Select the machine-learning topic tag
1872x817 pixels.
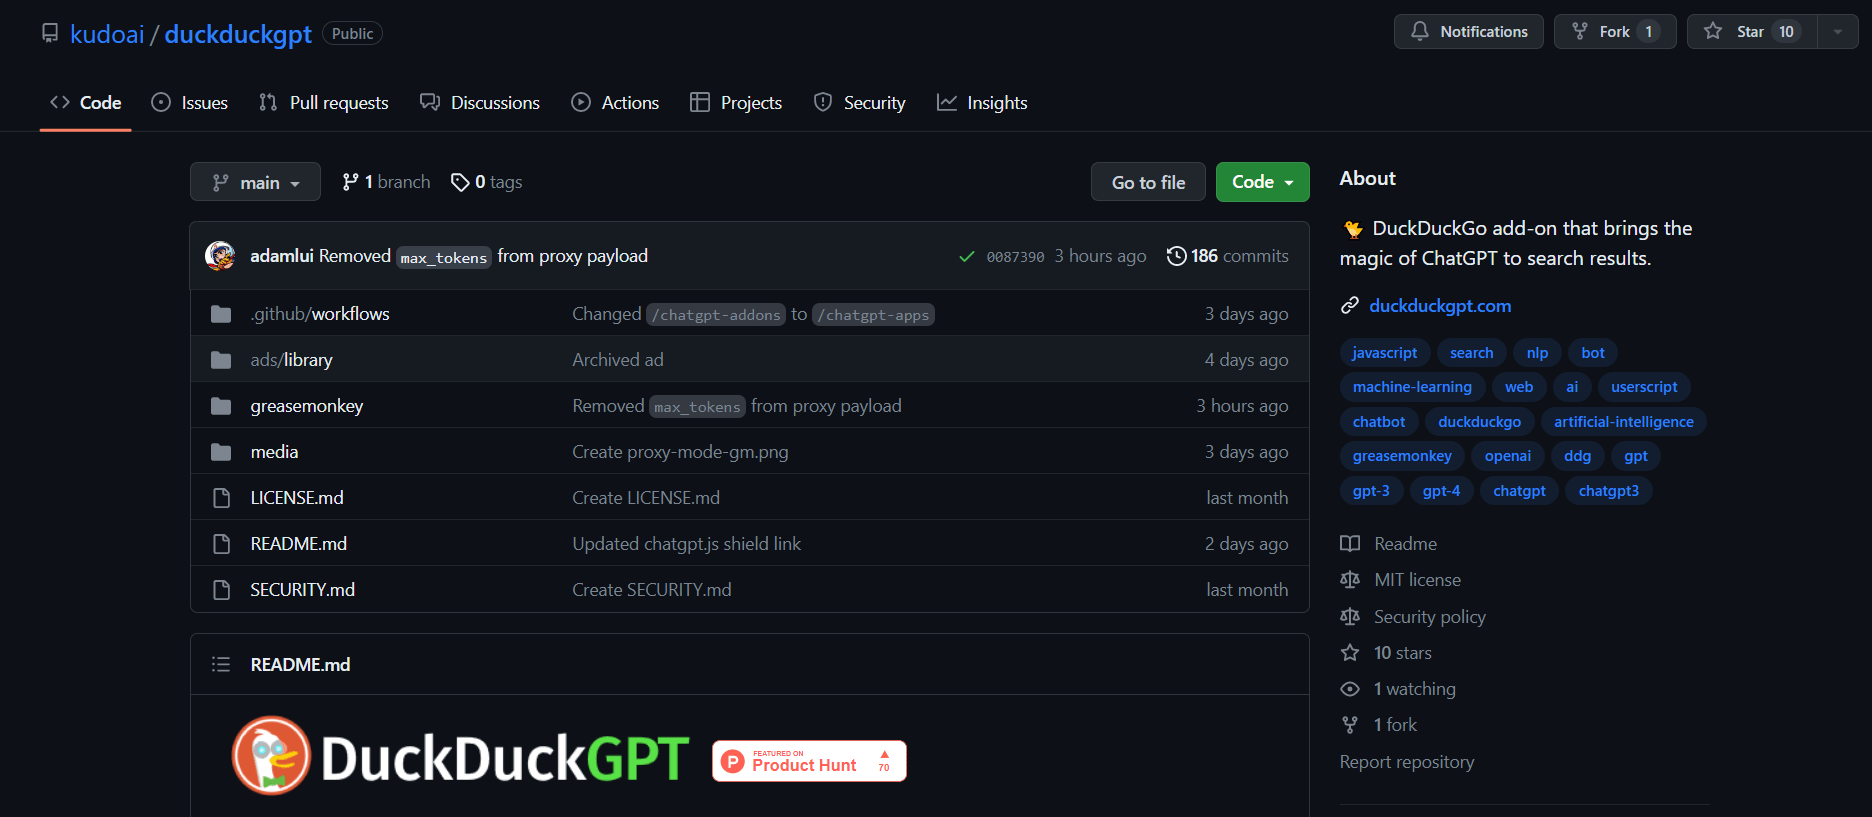point(1412,387)
